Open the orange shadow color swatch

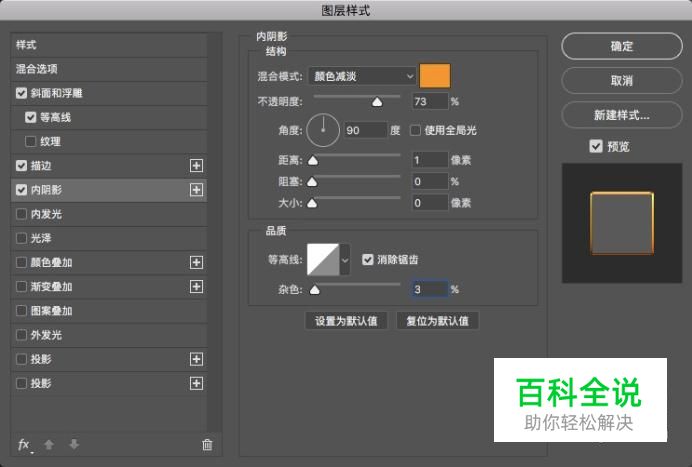[x=435, y=75]
